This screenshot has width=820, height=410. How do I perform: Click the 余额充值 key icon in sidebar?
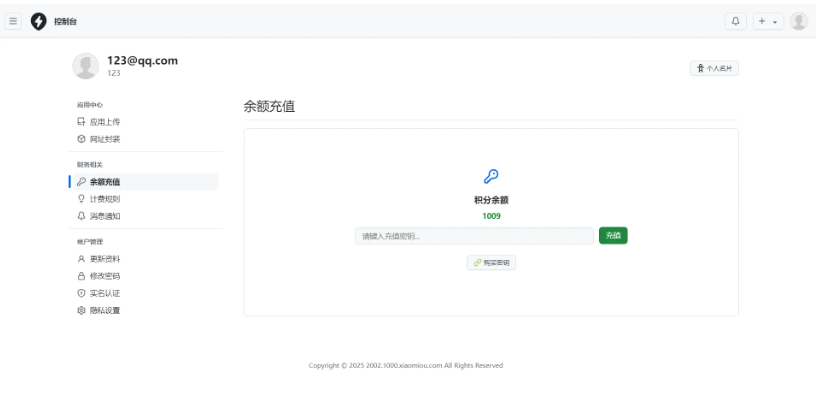[81, 182]
